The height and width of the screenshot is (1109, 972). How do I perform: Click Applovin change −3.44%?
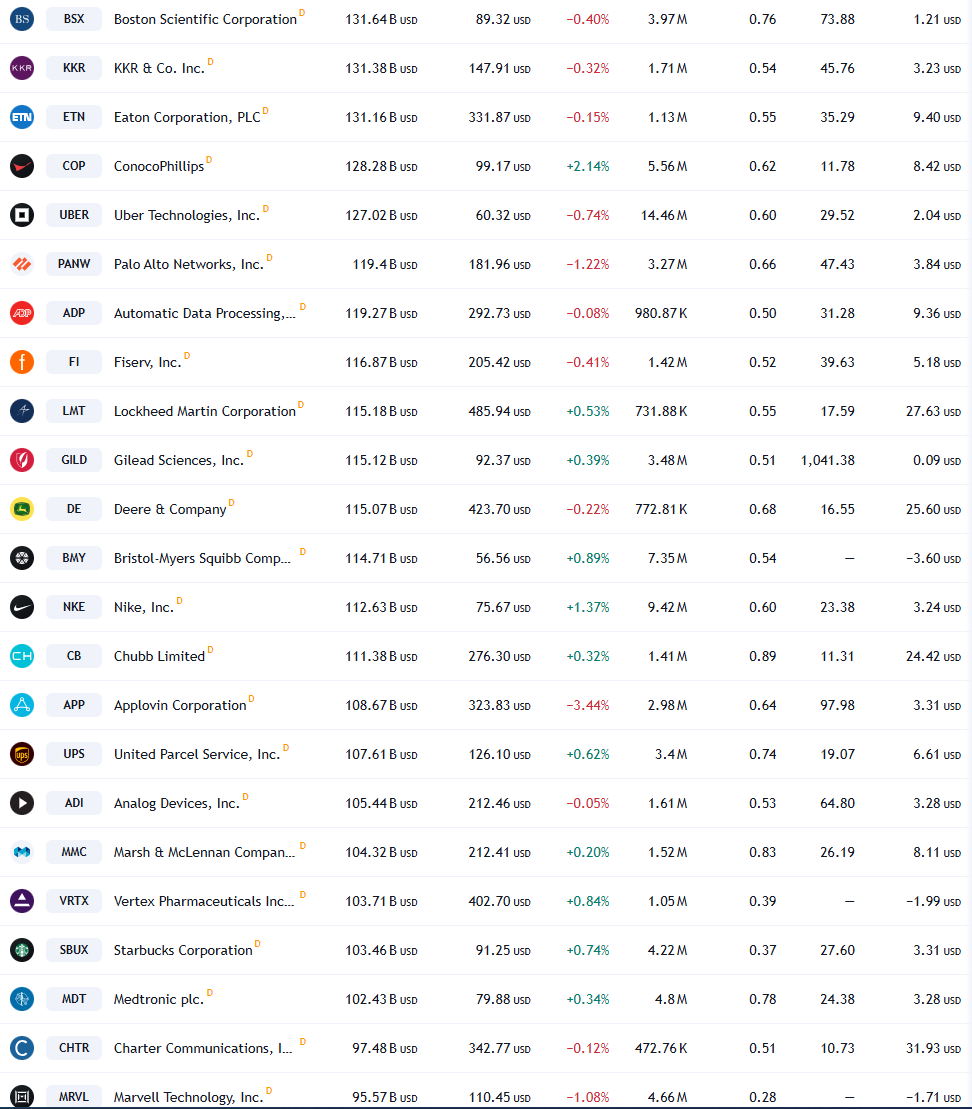[588, 705]
